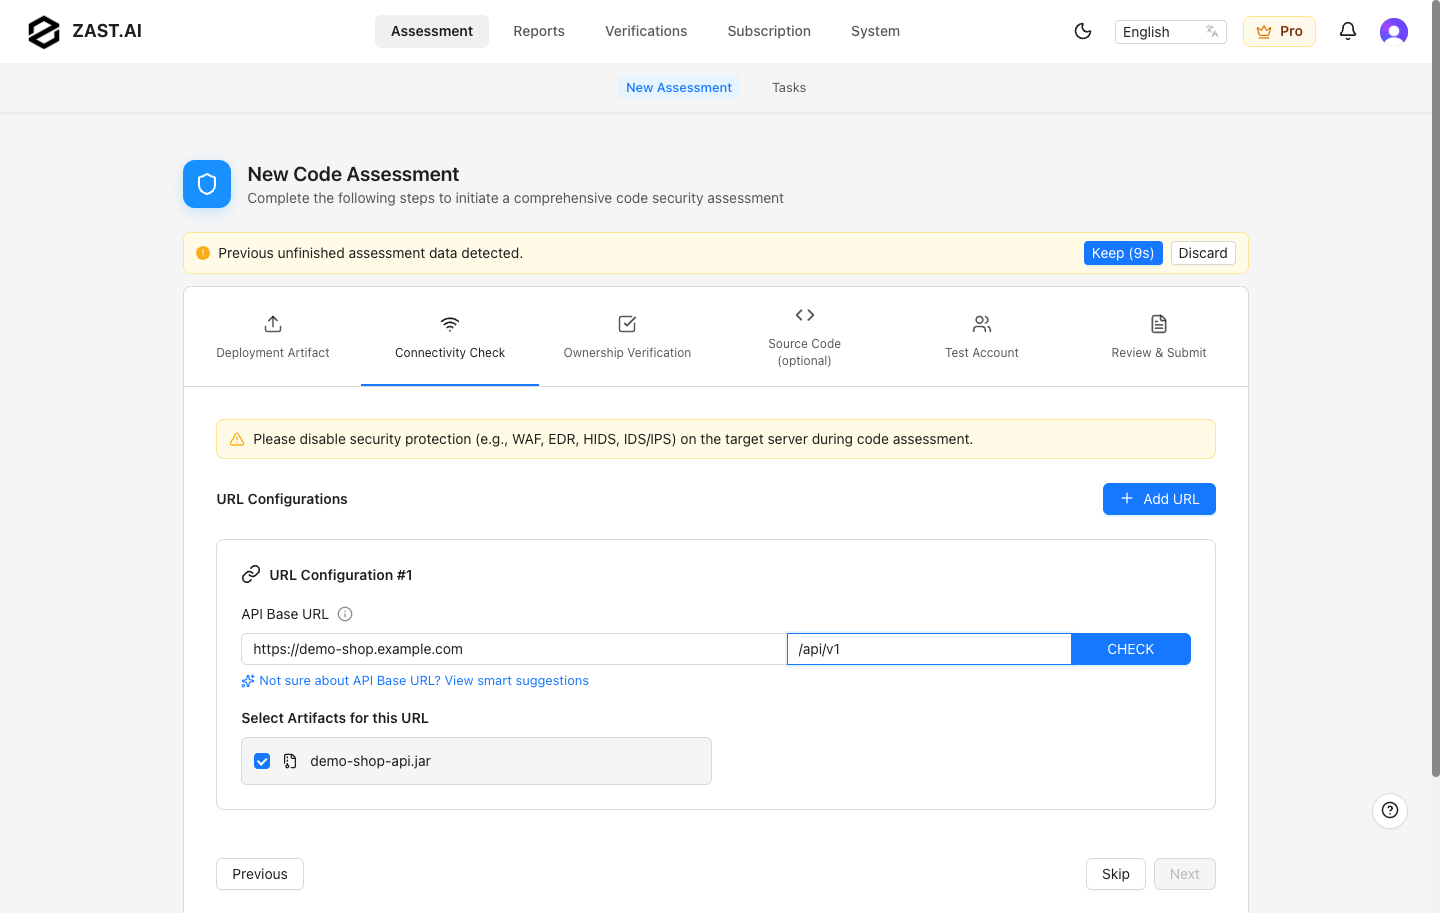Go to the Ownership Verification step
1440x913 pixels.
tap(627, 337)
